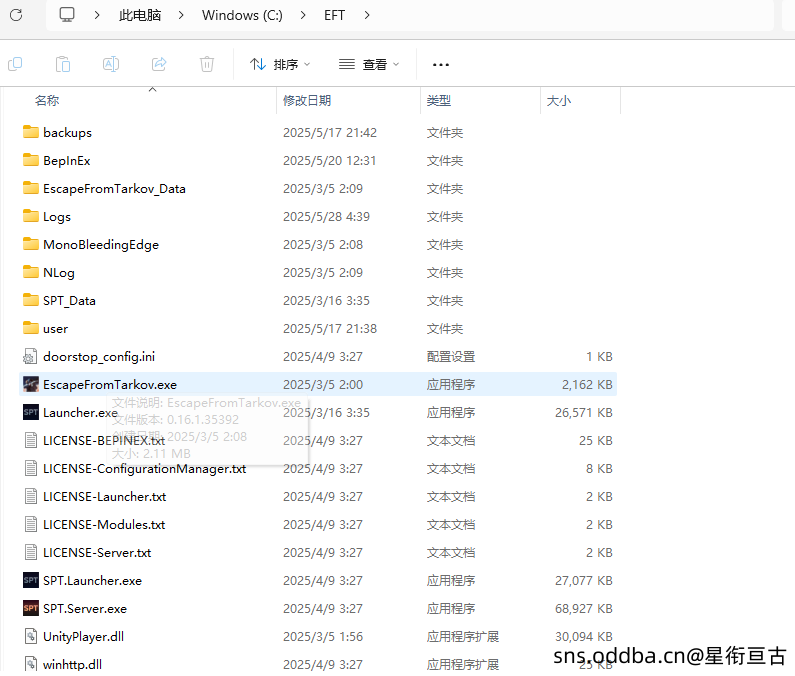Click the 2025/5/20 12:31 date of BepInEx
The image size is (795, 676).
(x=330, y=161)
